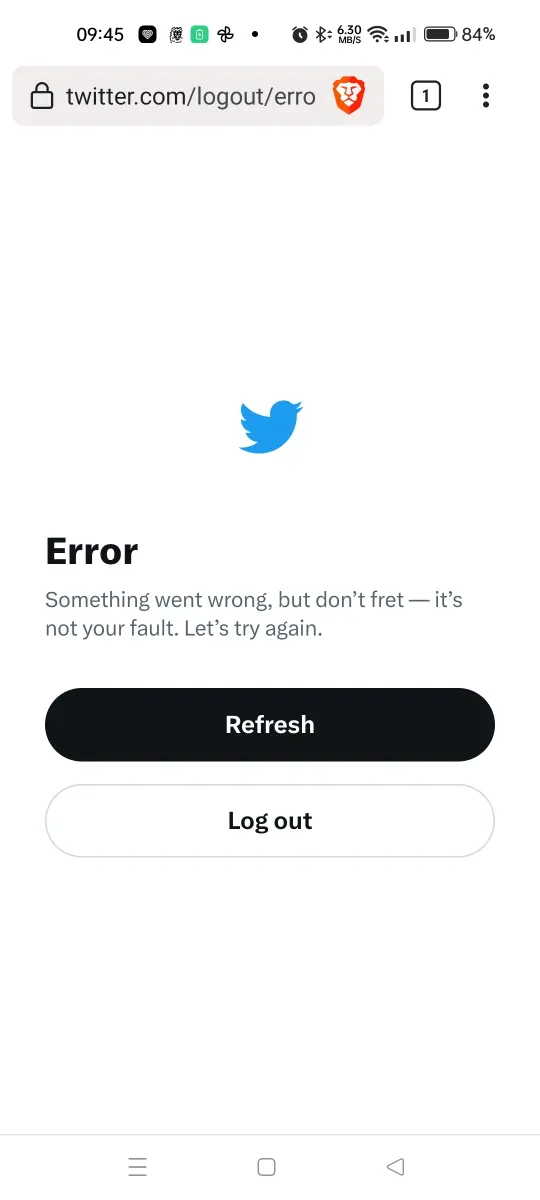Open recent apps via three-line nav icon
The height and width of the screenshot is (1200, 540).
click(138, 1166)
